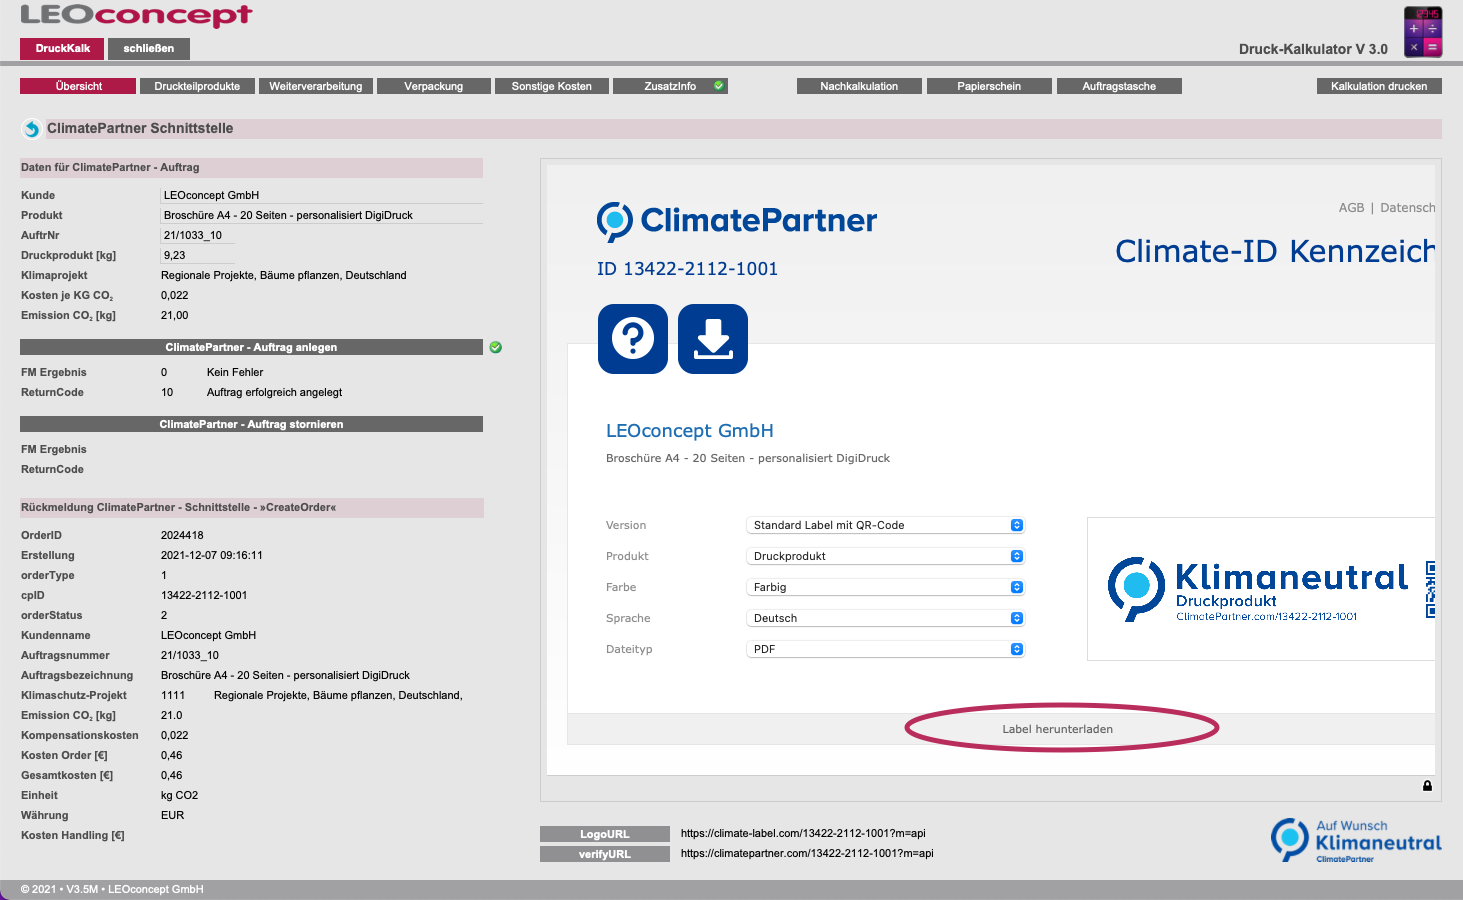Click Kalkulation drucken button

point(1379,86)
